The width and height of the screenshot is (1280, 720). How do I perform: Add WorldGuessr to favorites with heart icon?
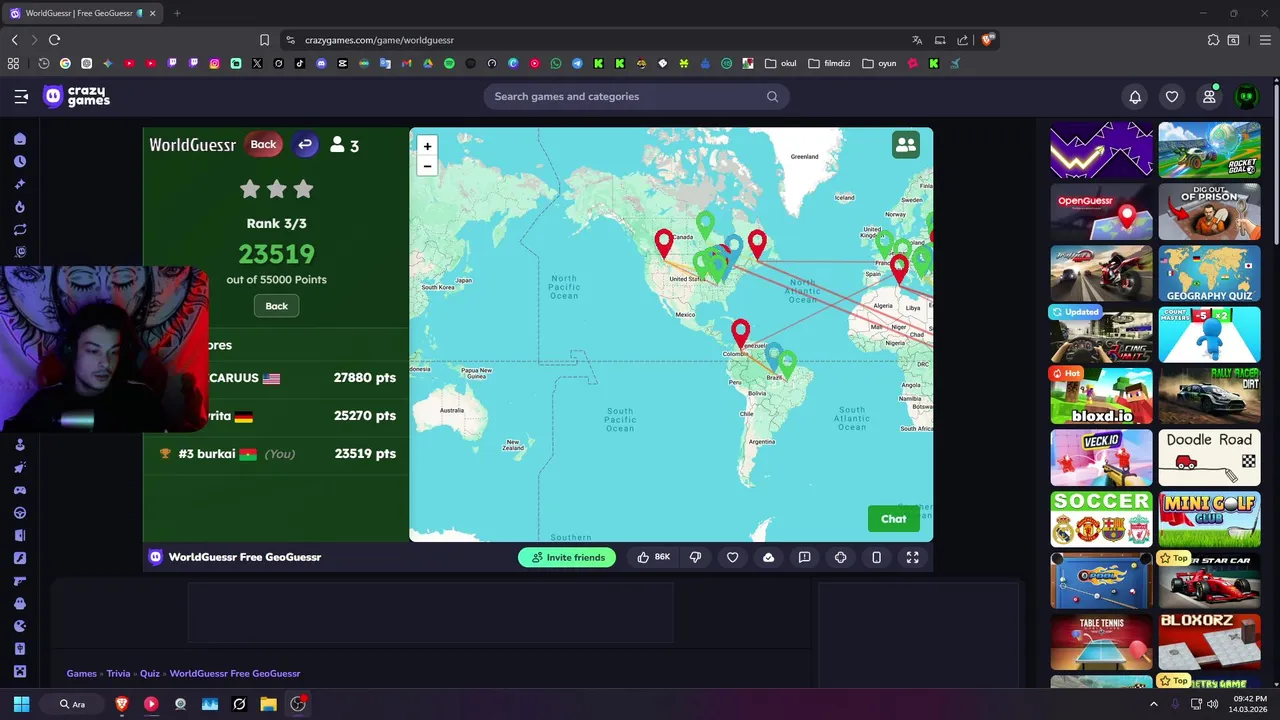point(732,557)
